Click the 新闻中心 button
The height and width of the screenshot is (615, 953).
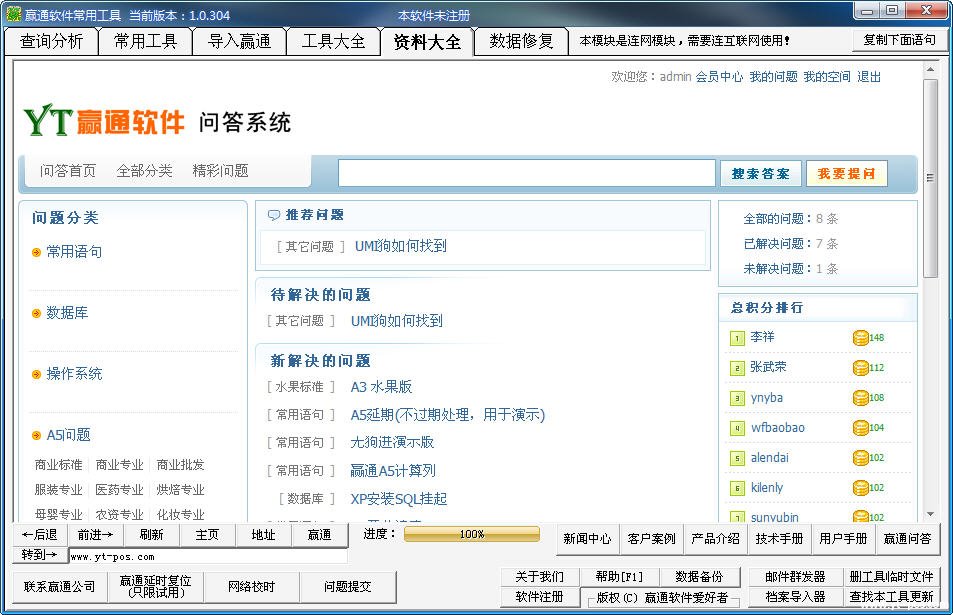587,539
